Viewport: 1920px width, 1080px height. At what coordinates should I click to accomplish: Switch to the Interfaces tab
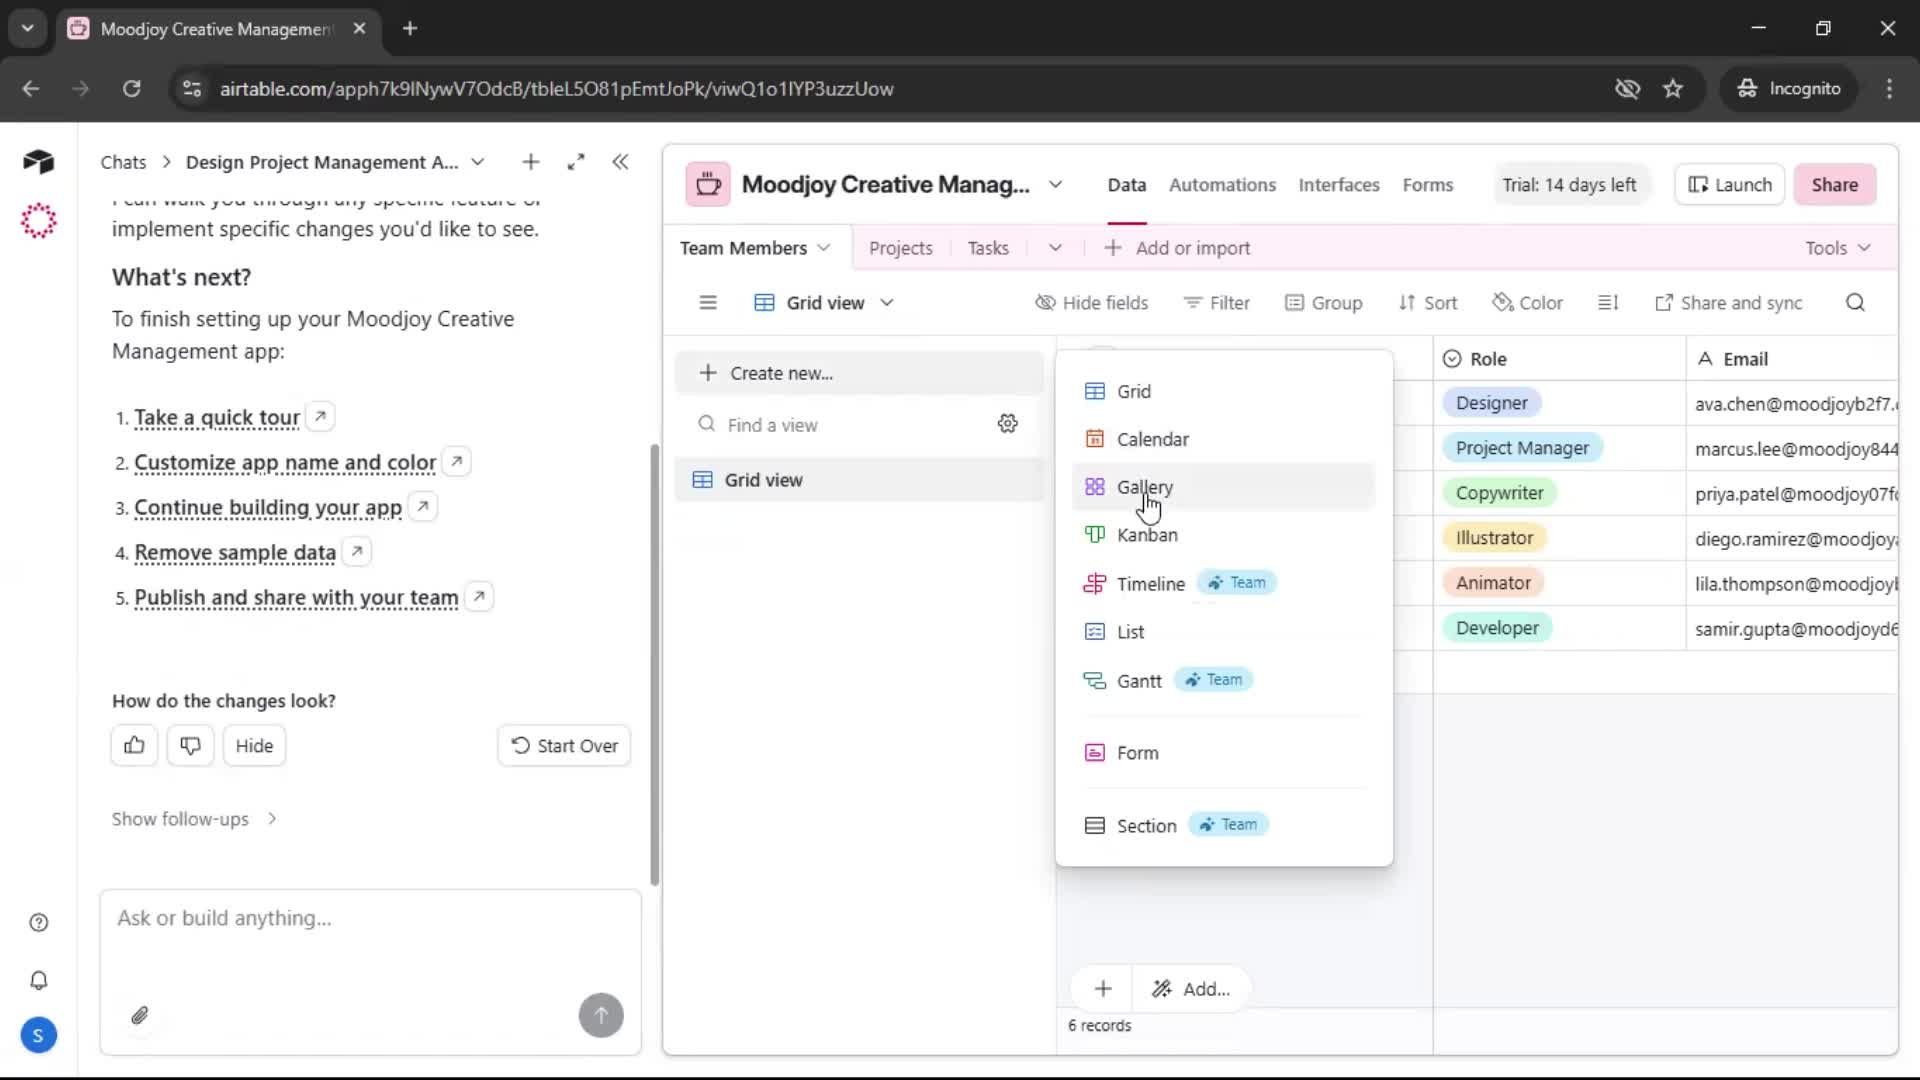click(1338, 185)
